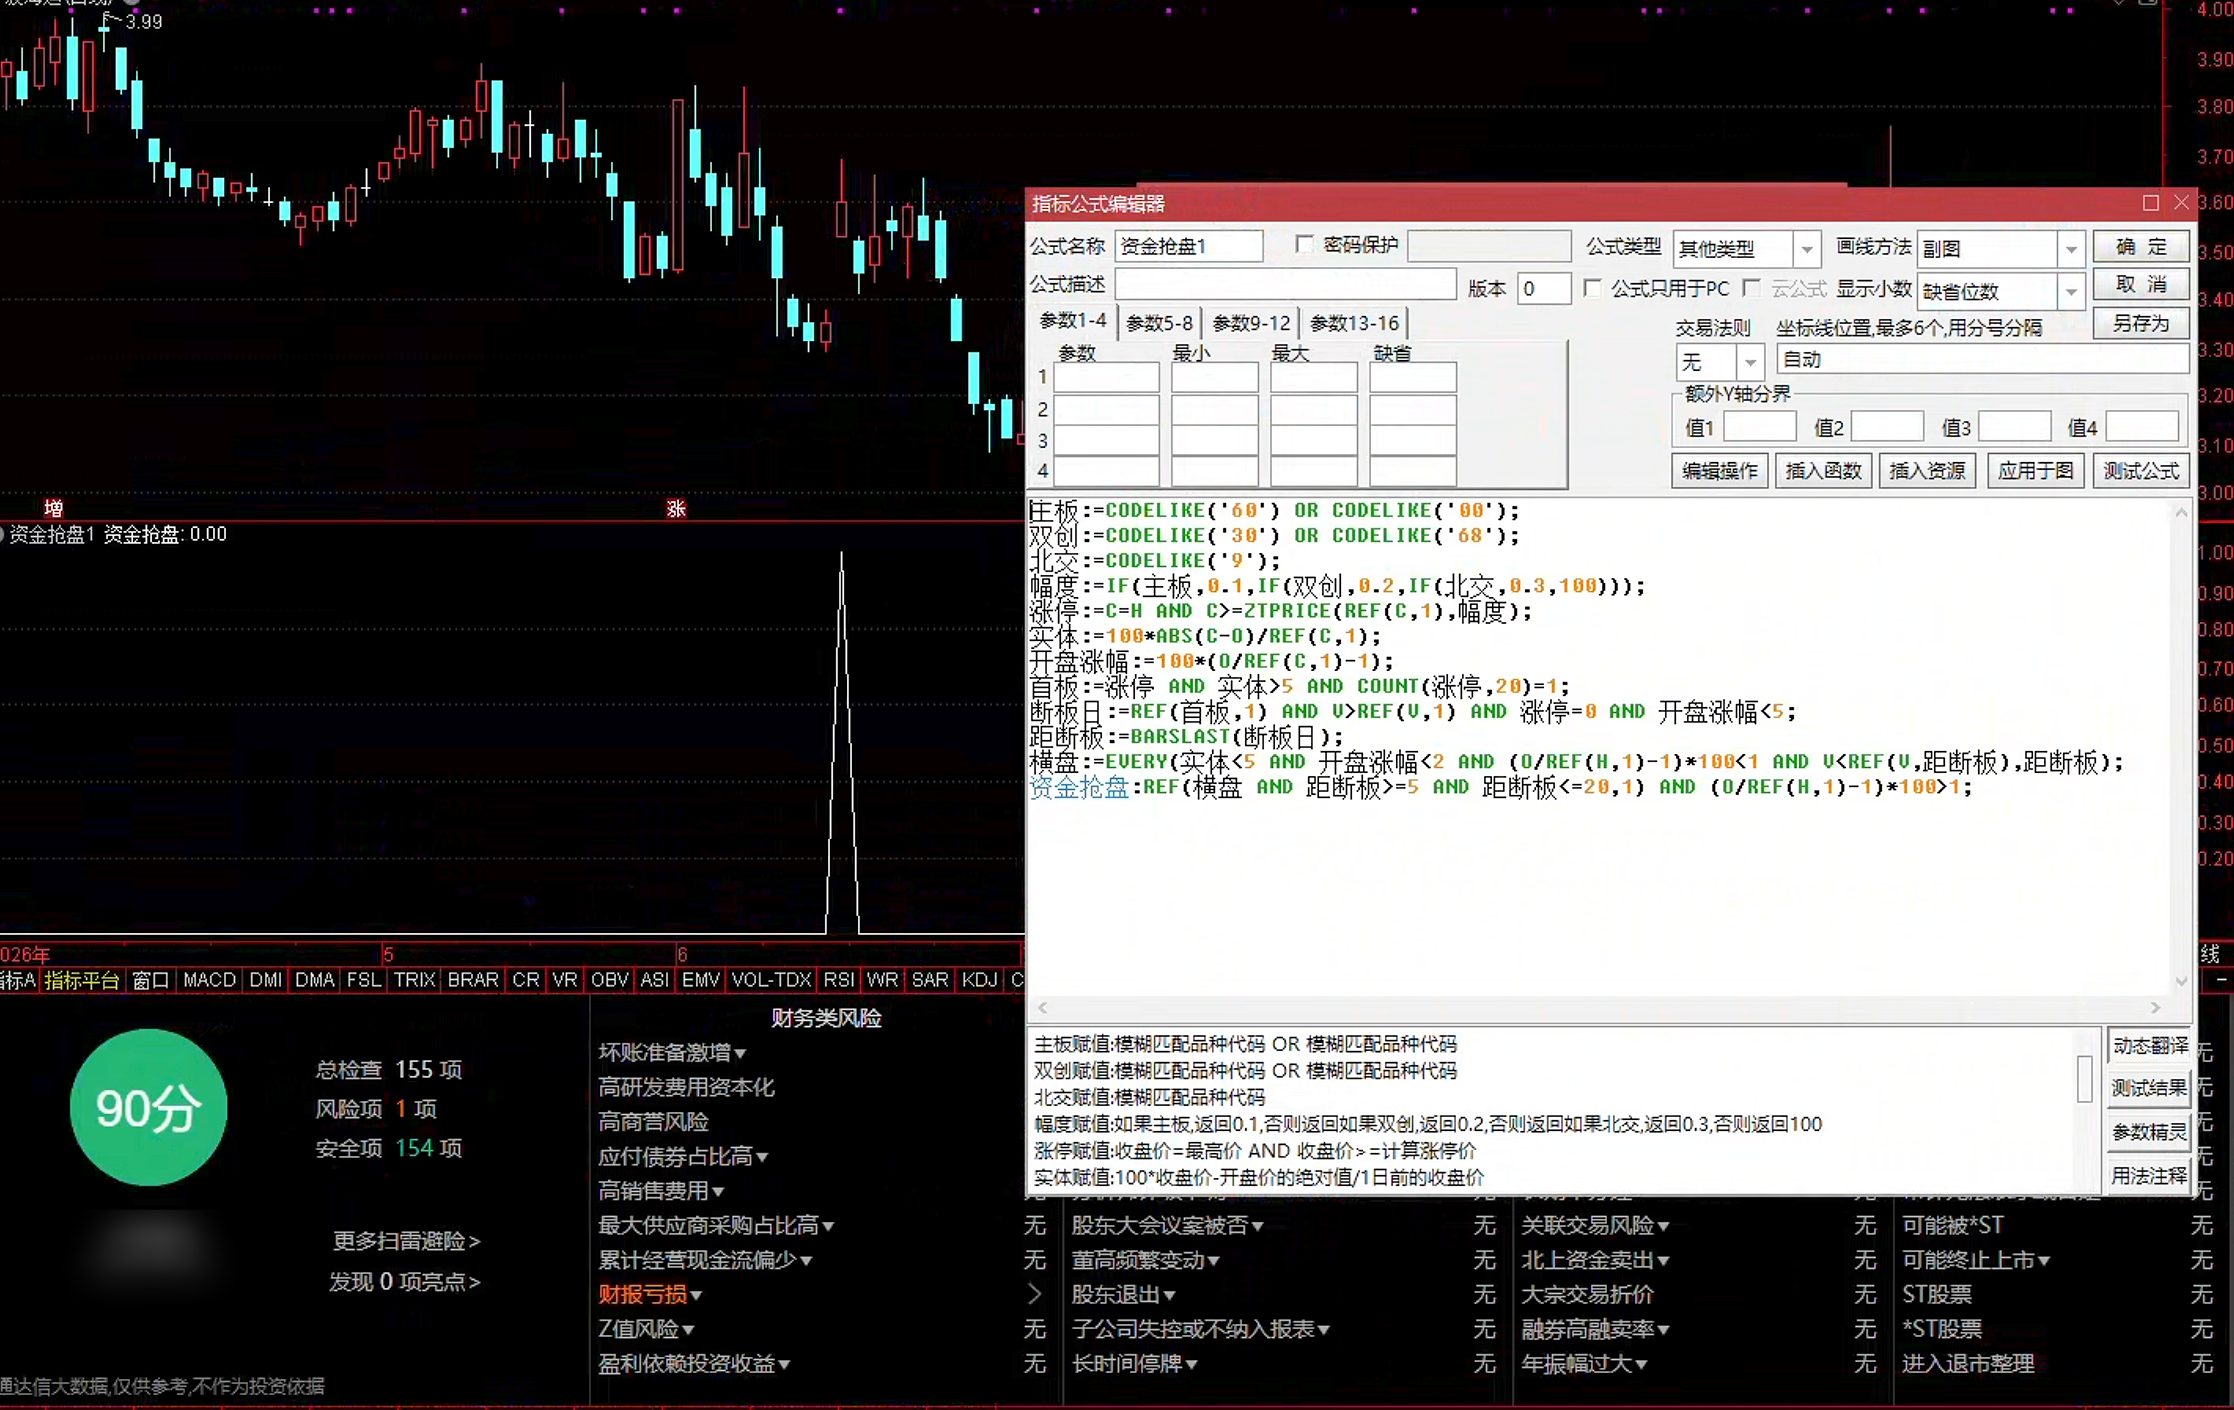Tick the 公式只用于PC checkbox
Viewport: 2234px width, 1410px height.
click(1592, 288)
